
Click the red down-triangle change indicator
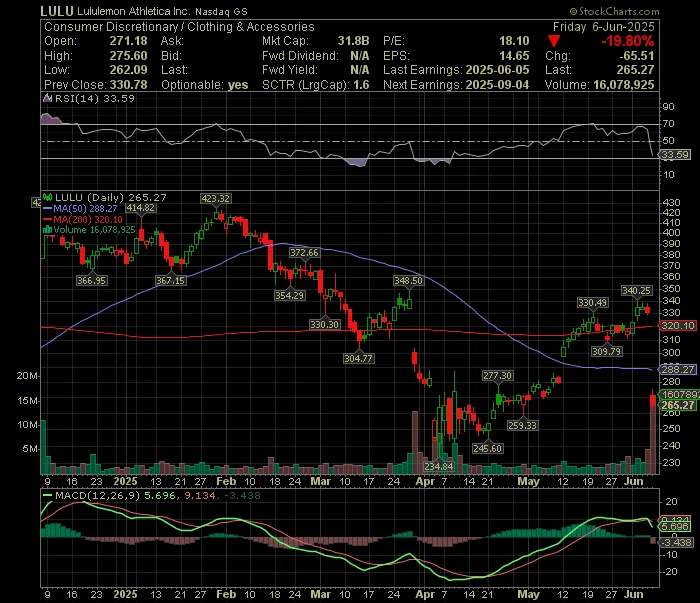pos(554,42)
